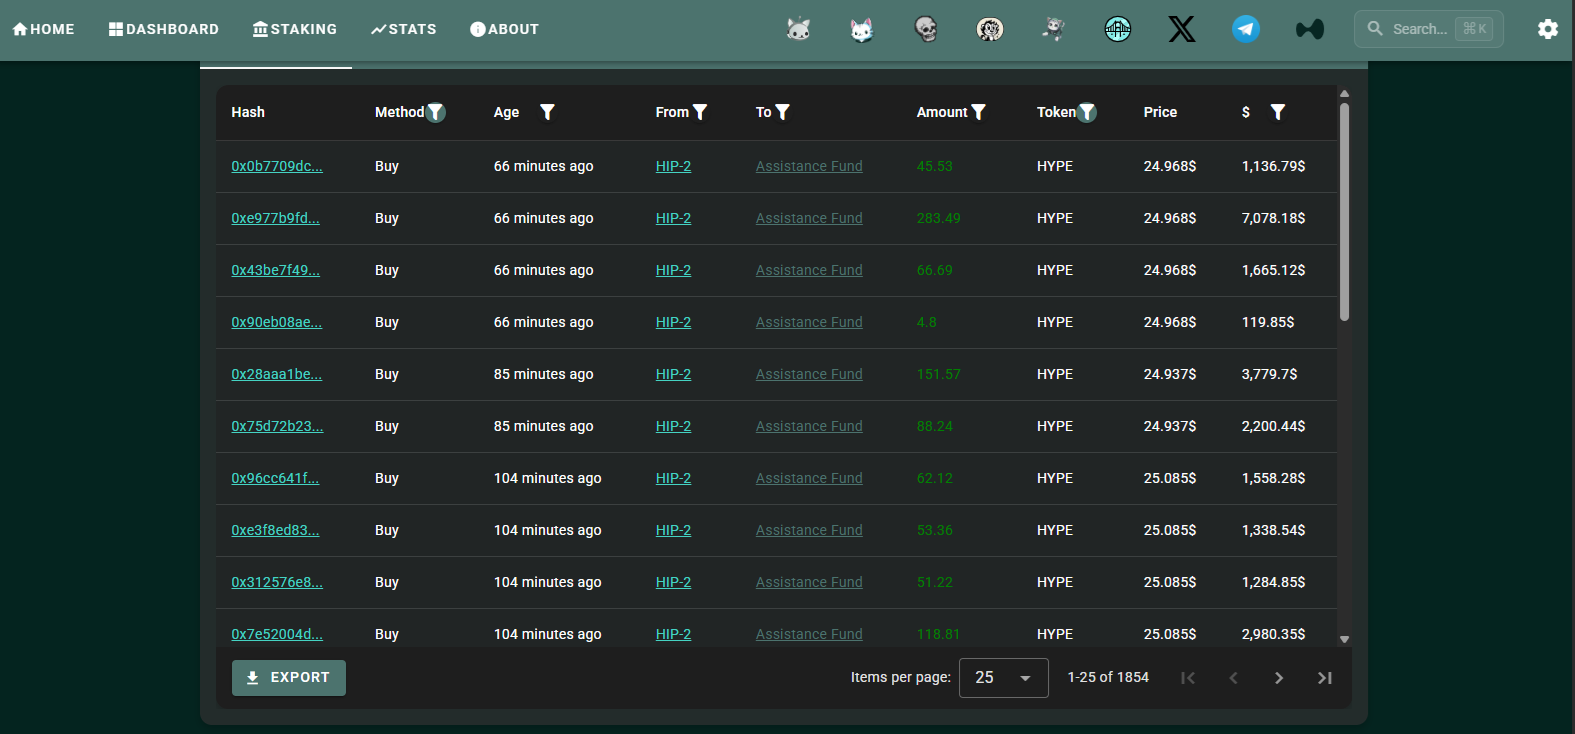Filter the From column
Viewport: 1575px width, 734px height.
(x=700, y=112)
